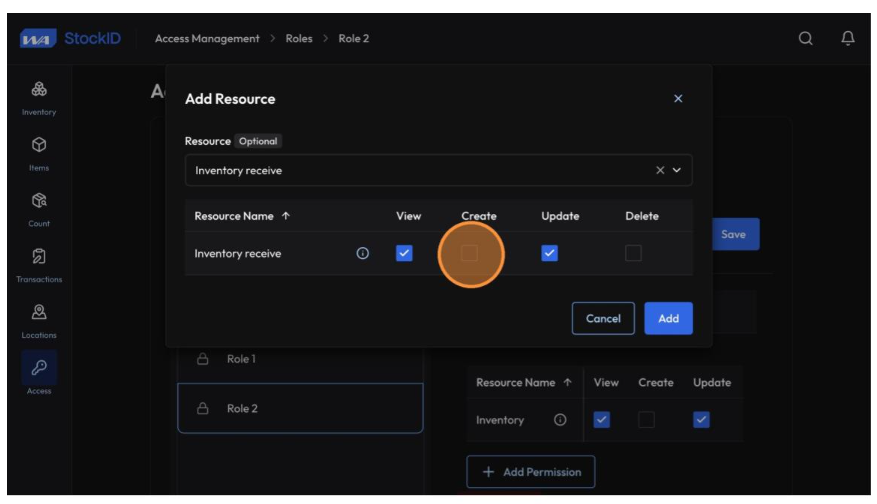Click the Update column header in dialog
Viewport: 877px width, 504px height.
(560, 216)
